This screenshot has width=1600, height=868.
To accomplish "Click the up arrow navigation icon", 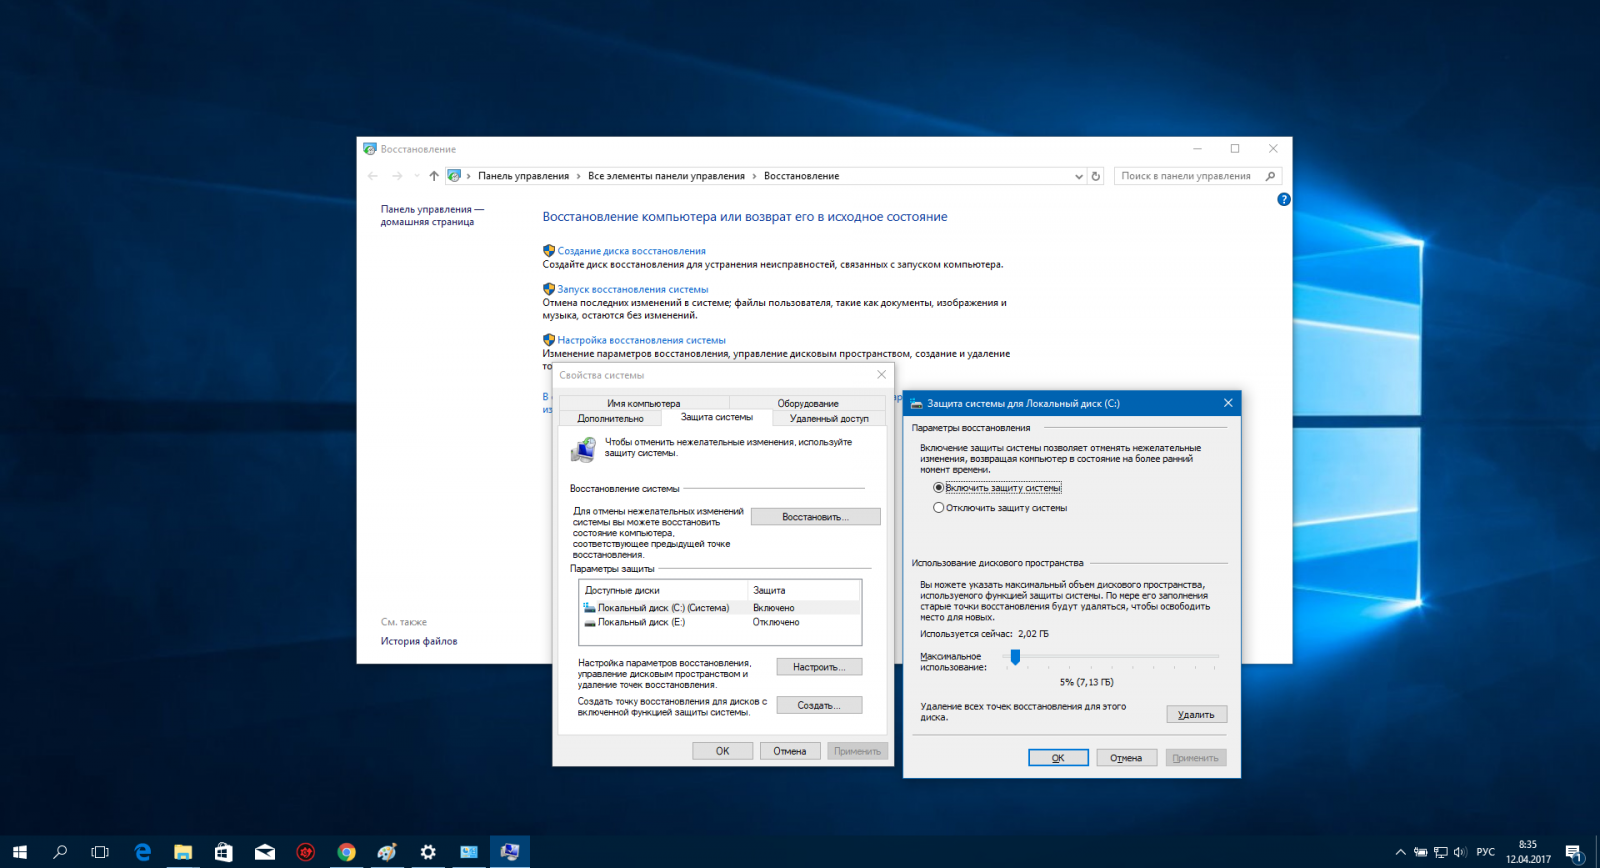I will (x=434, y=176).
